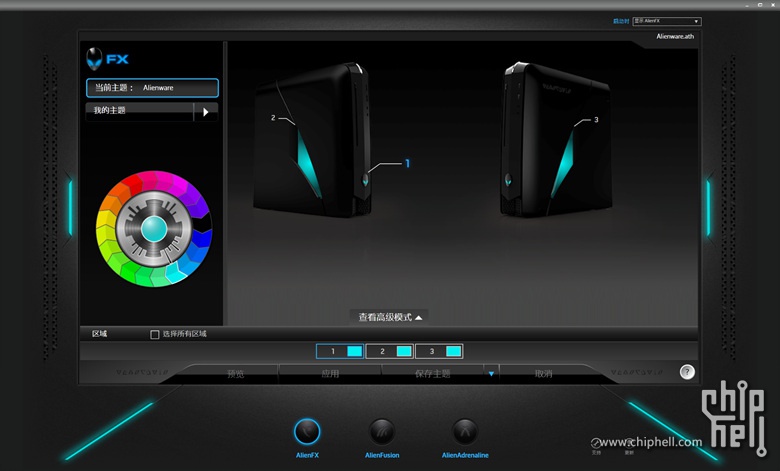
Task: Expand 查看高级模式 advanced mode
Action: (390, 317)
